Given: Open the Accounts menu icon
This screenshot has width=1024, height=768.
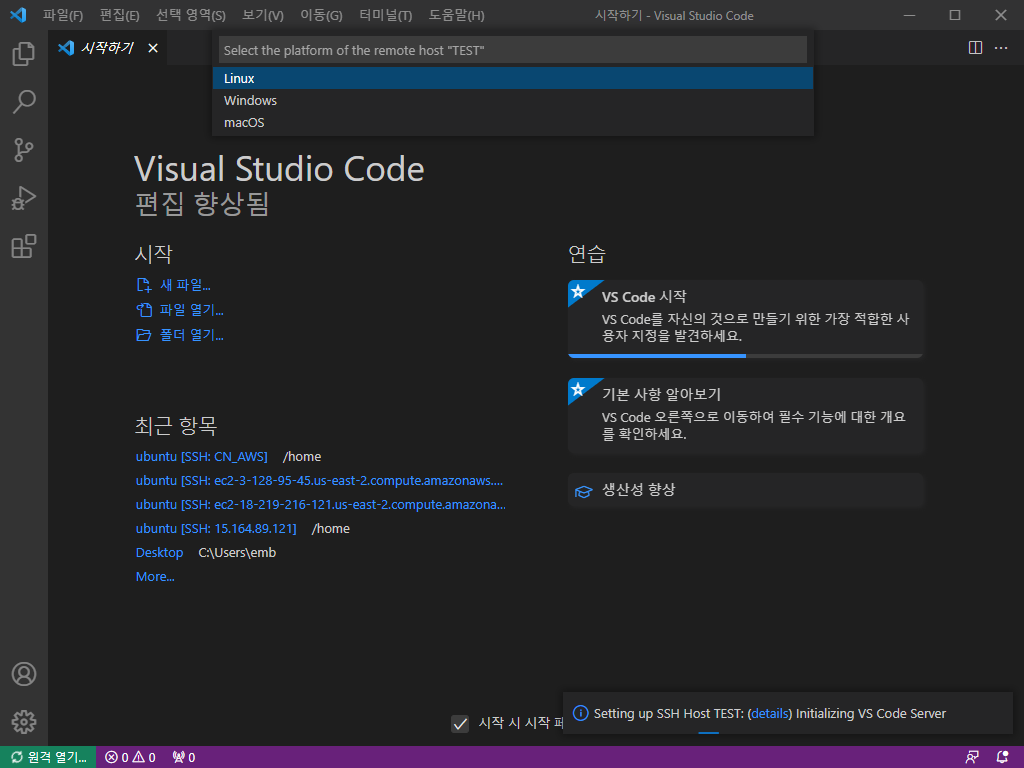Looking at the screenshot, I should (x=24, y=674).
